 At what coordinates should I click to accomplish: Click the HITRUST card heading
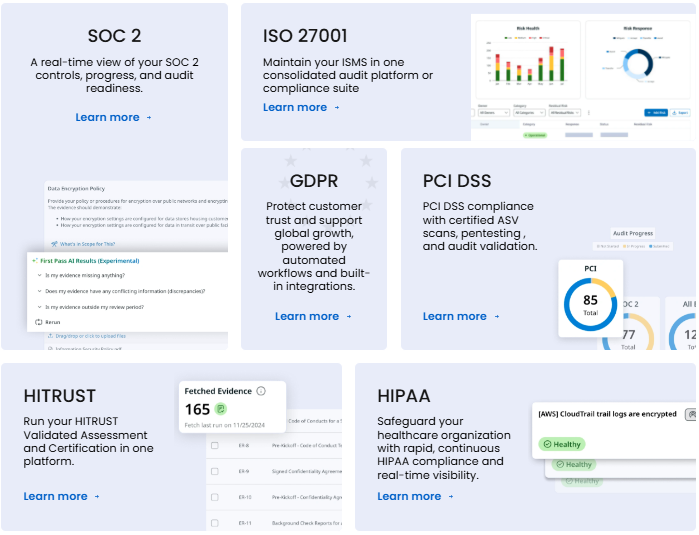(x=59, y=396)
